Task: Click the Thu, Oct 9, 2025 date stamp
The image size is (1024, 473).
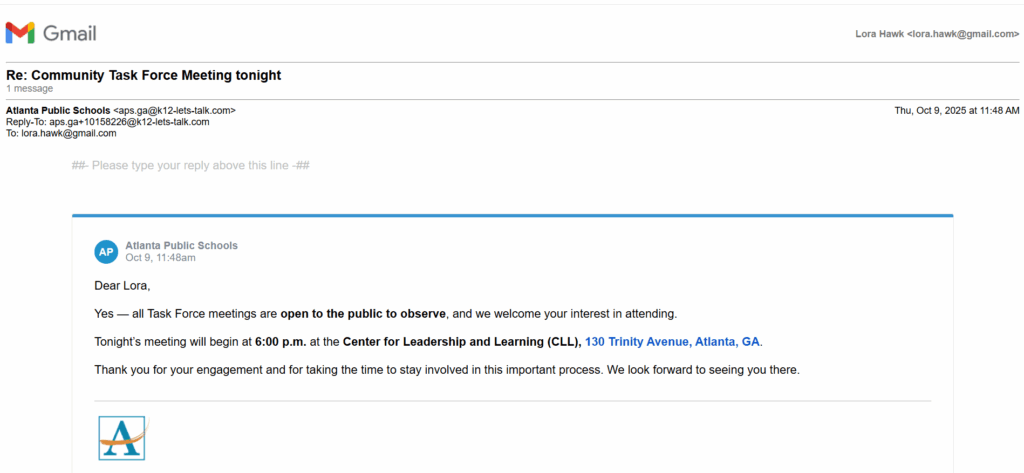Action: click(x=956, y=110)
